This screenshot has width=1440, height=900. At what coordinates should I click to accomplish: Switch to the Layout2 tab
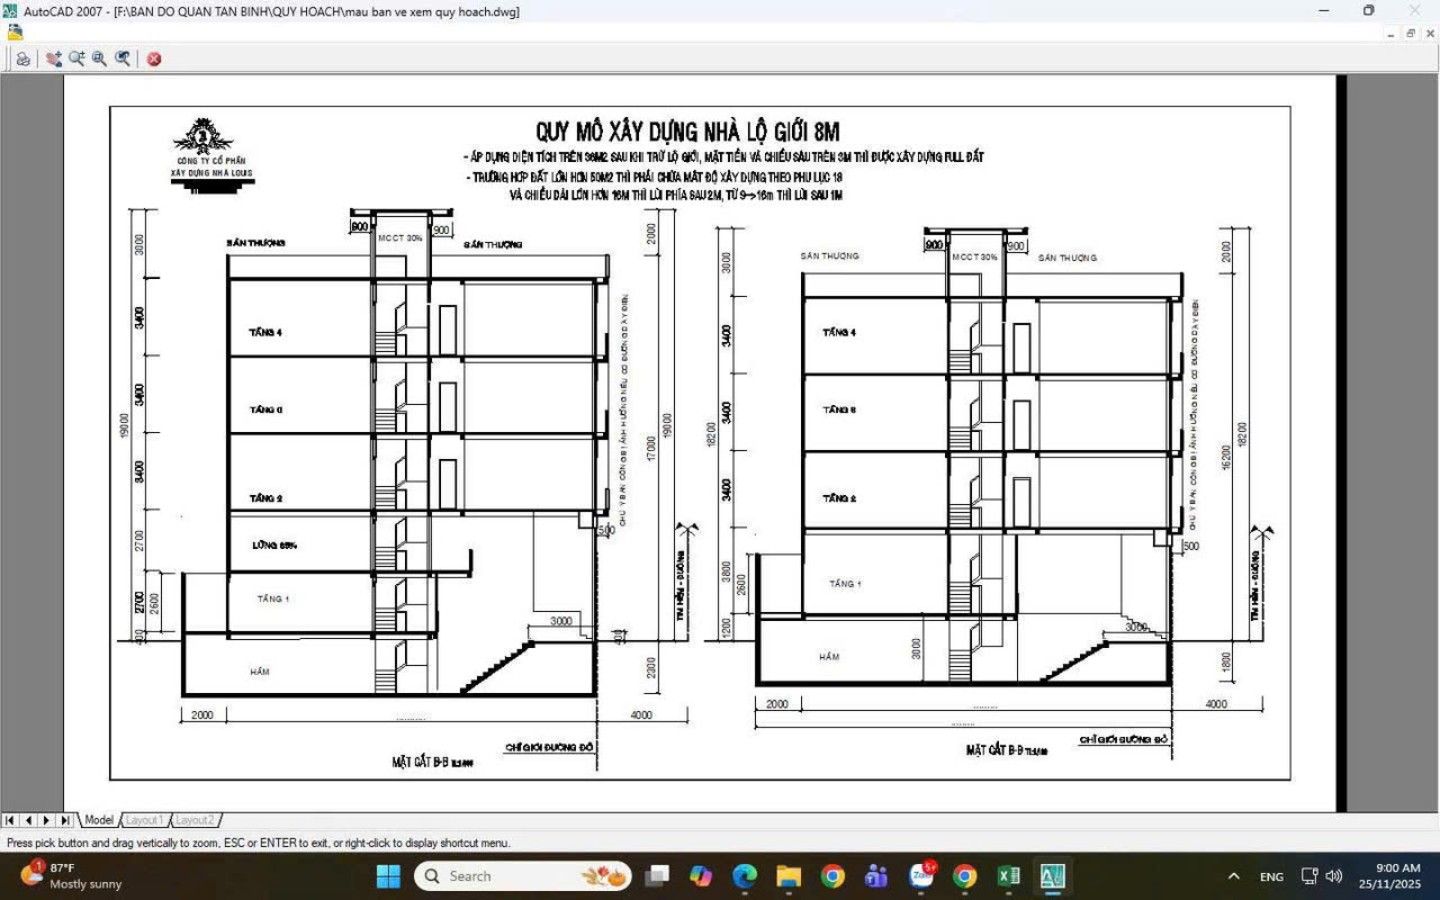click(196, 819)
